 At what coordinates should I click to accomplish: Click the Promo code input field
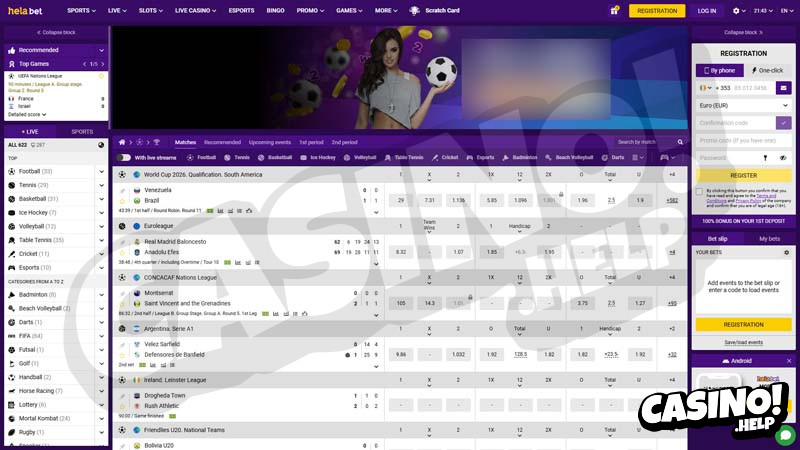[x=743, y=140]
